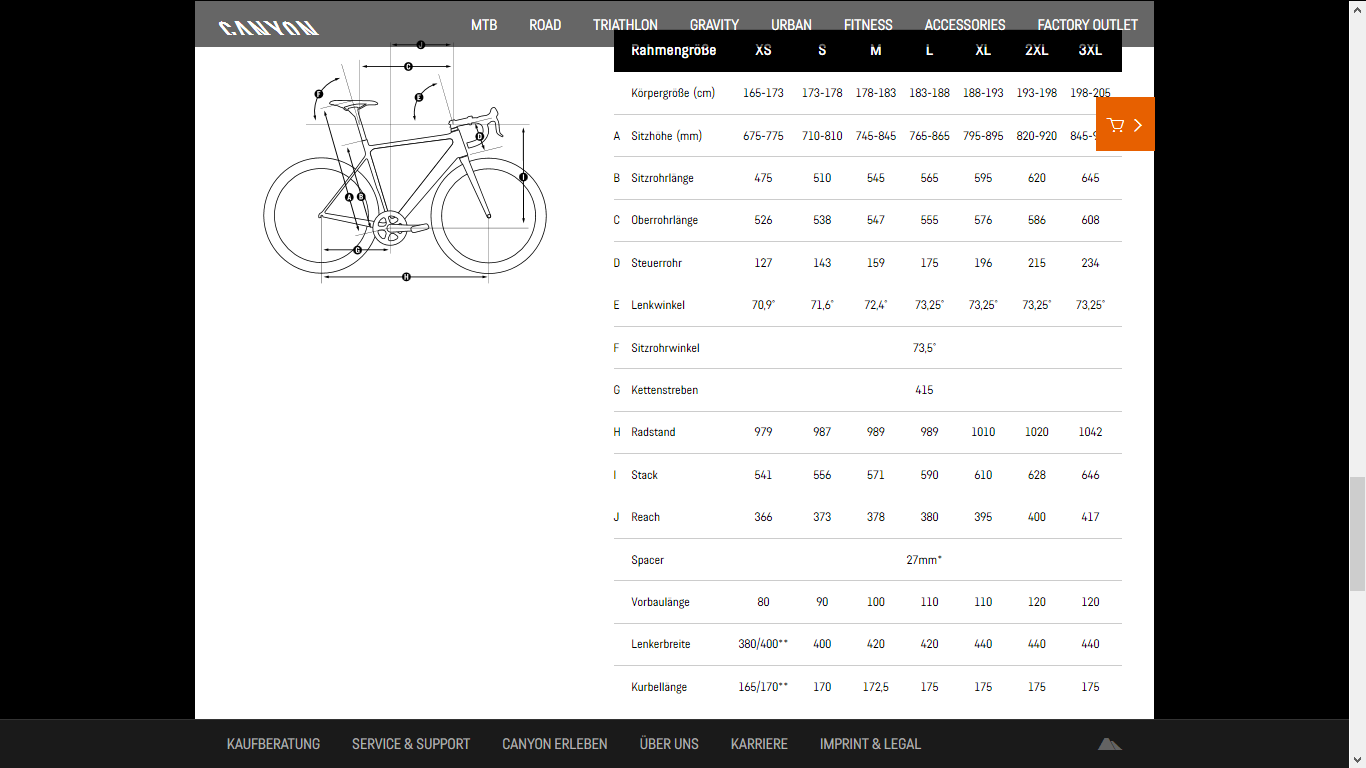Open the GRAVITY menu

click(714, 25)
